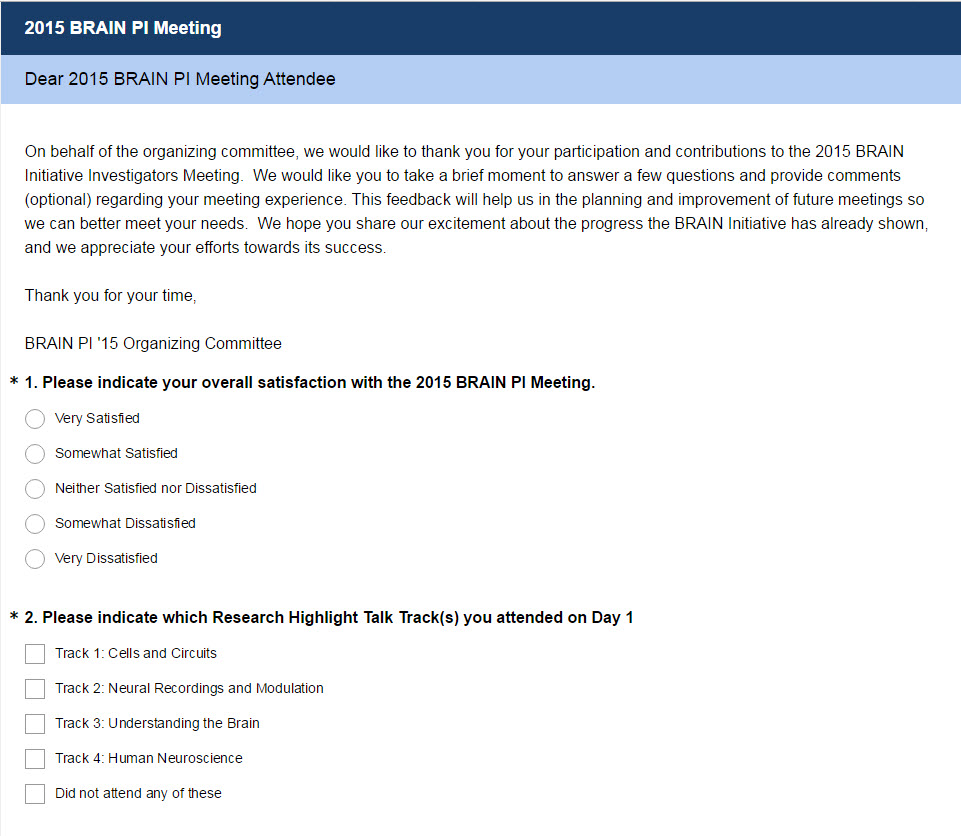Click the required asterisk beside question 2
961x836 pixels.
pos(14,618)
